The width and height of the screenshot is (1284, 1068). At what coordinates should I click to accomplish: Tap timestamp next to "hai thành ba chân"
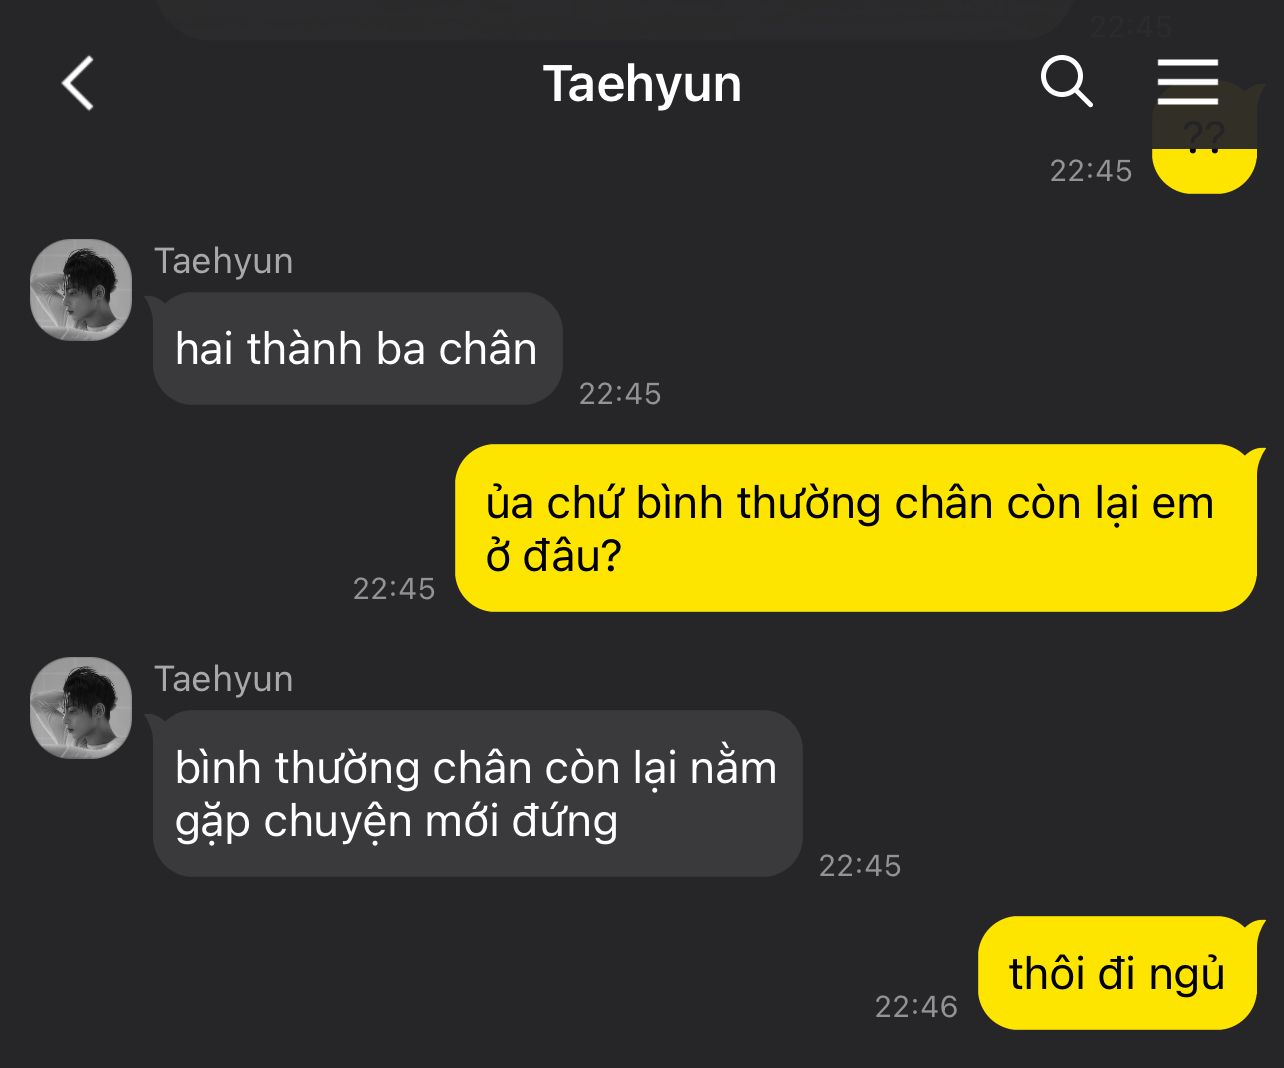click(x=620, y=393)
